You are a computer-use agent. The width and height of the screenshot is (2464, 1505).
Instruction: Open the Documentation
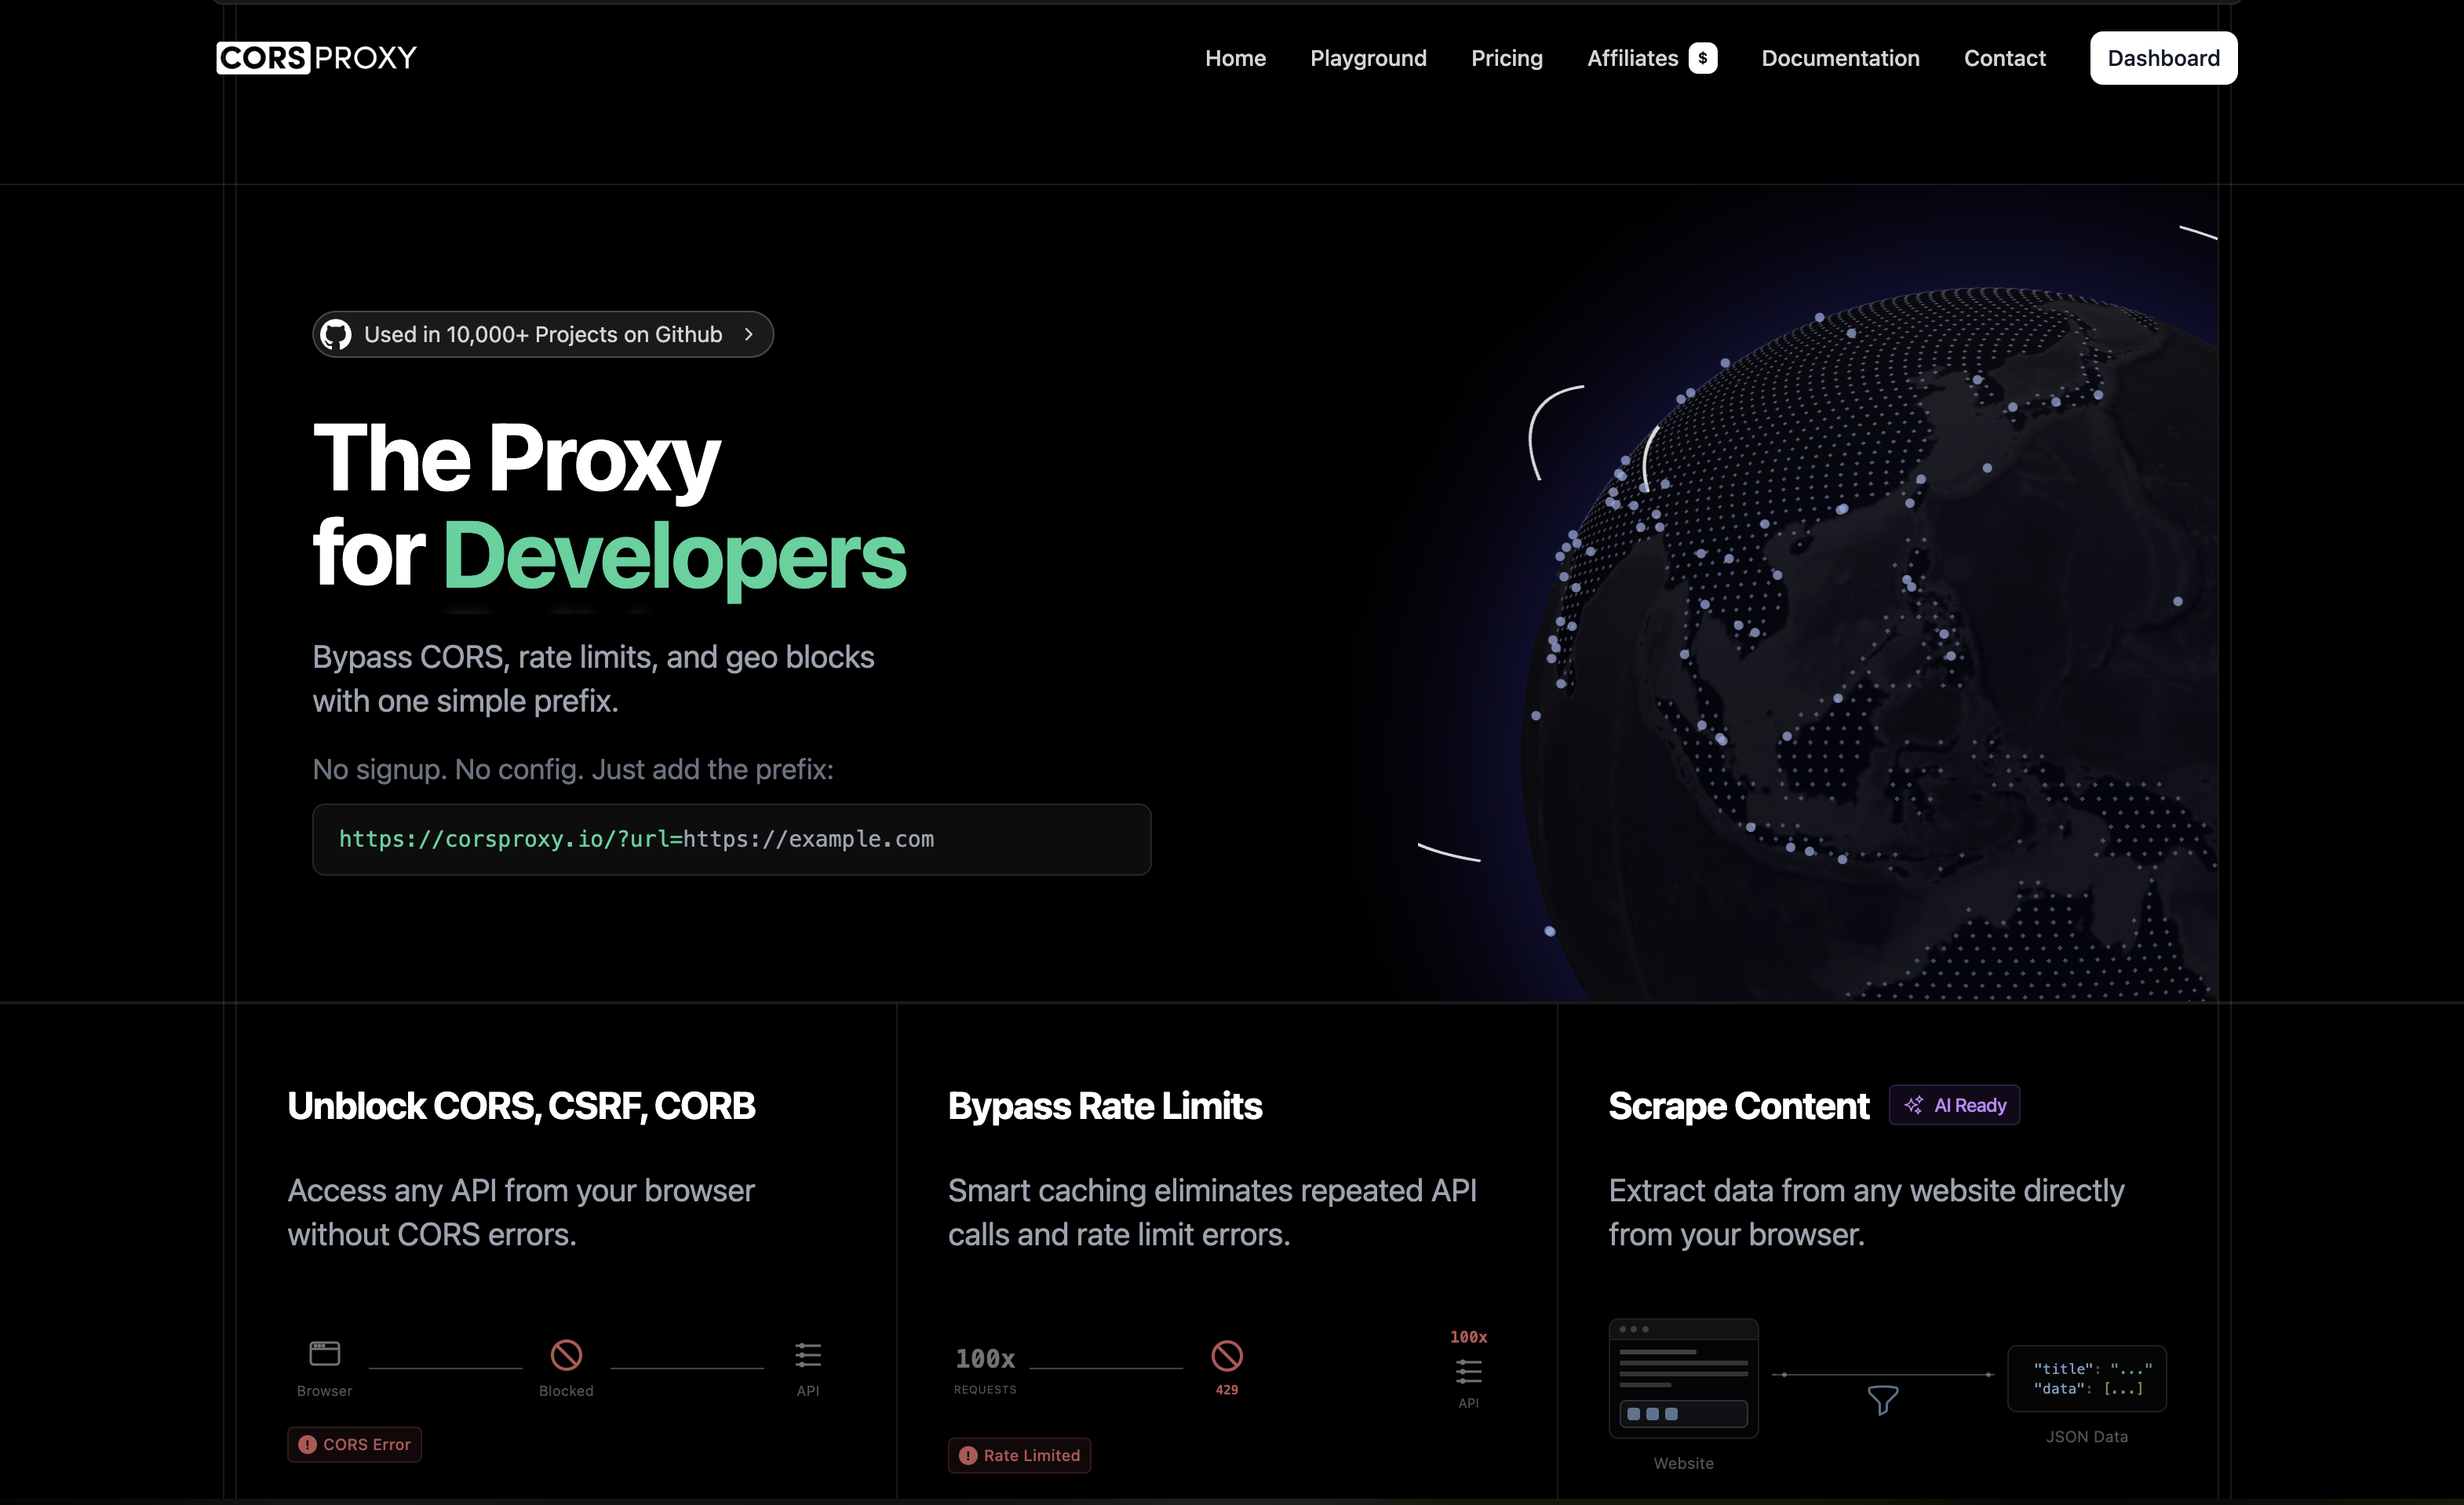point(1840,57)
